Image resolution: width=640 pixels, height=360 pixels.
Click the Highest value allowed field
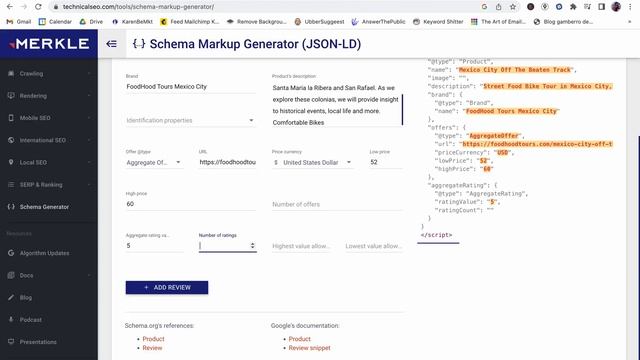pos(301,246)
